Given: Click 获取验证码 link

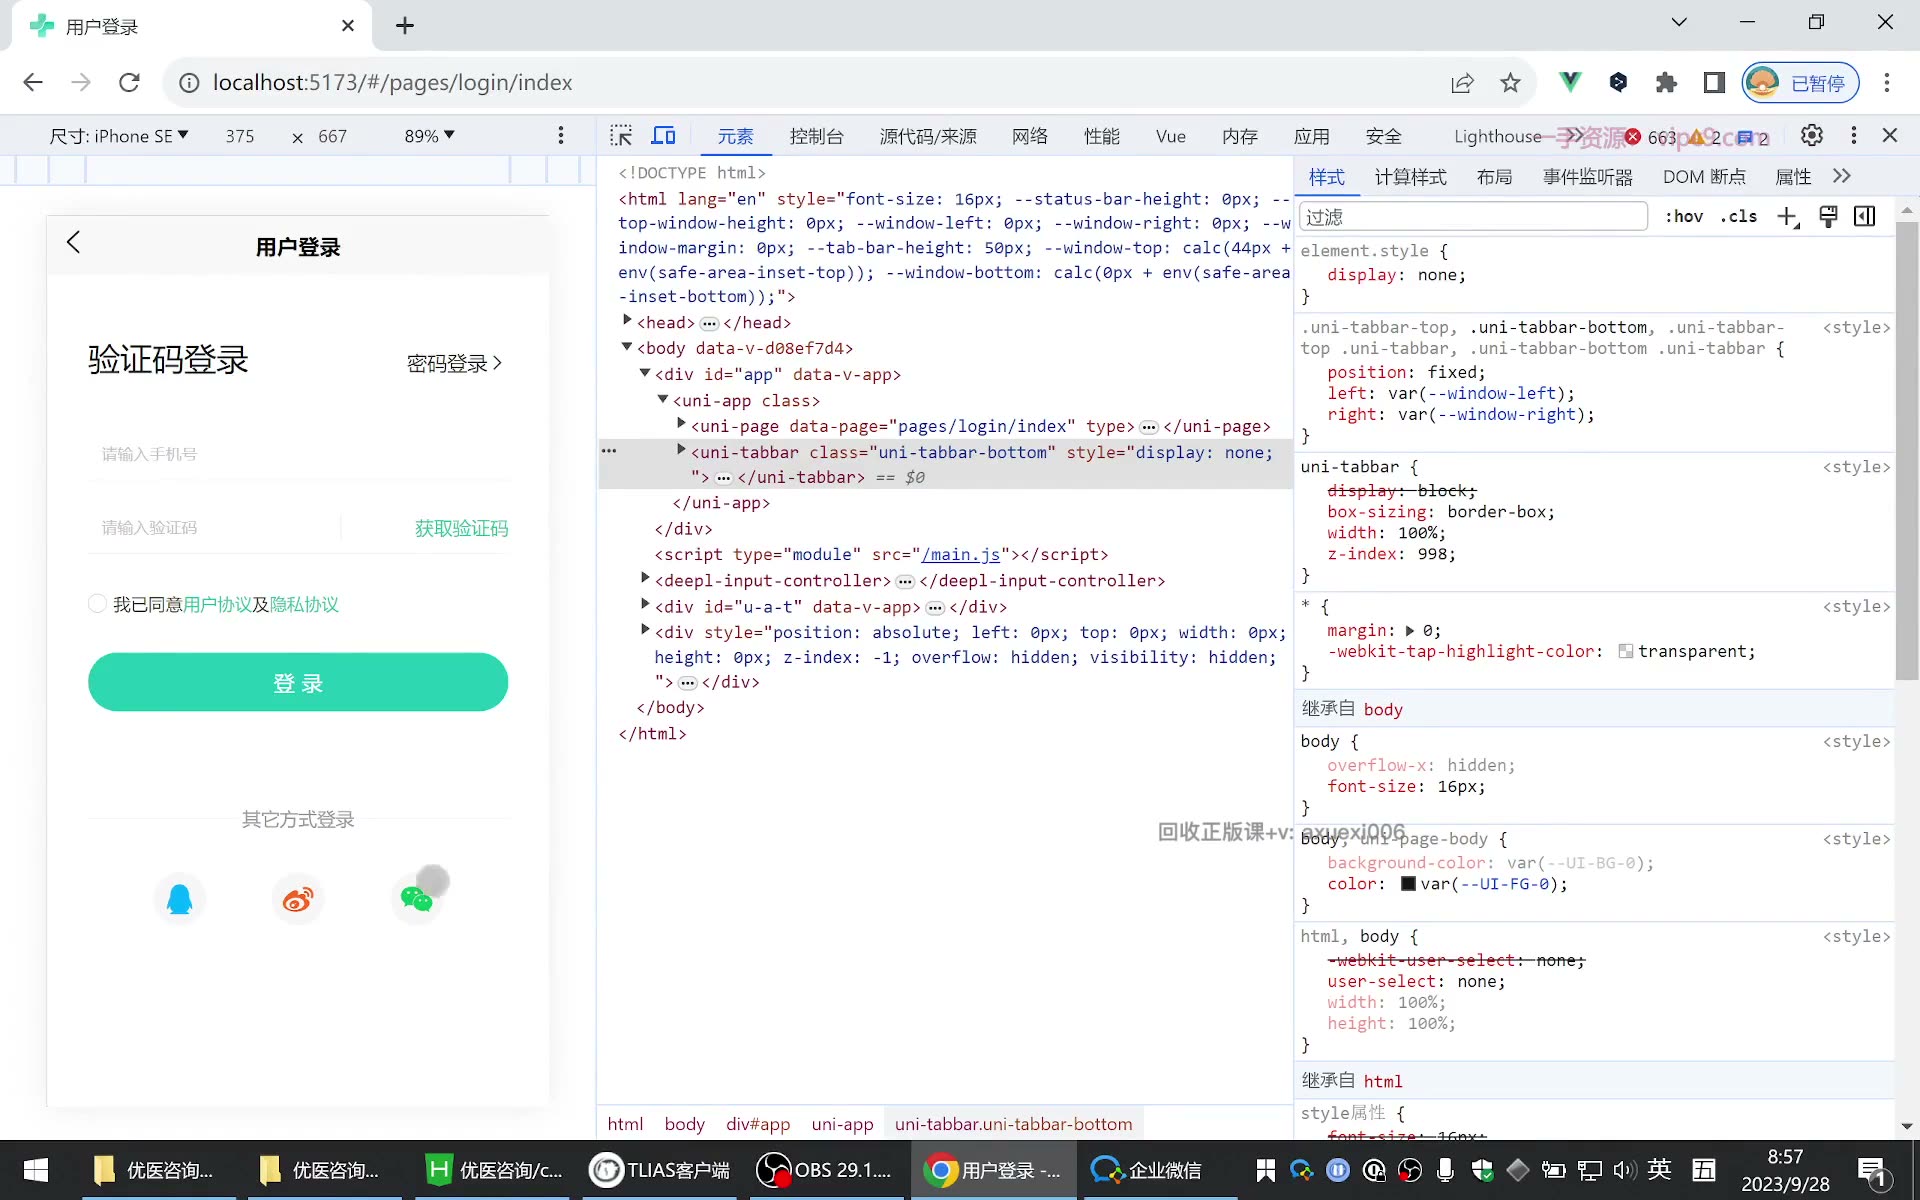Looking at the screenshot, I should click(x=461, y=528).
